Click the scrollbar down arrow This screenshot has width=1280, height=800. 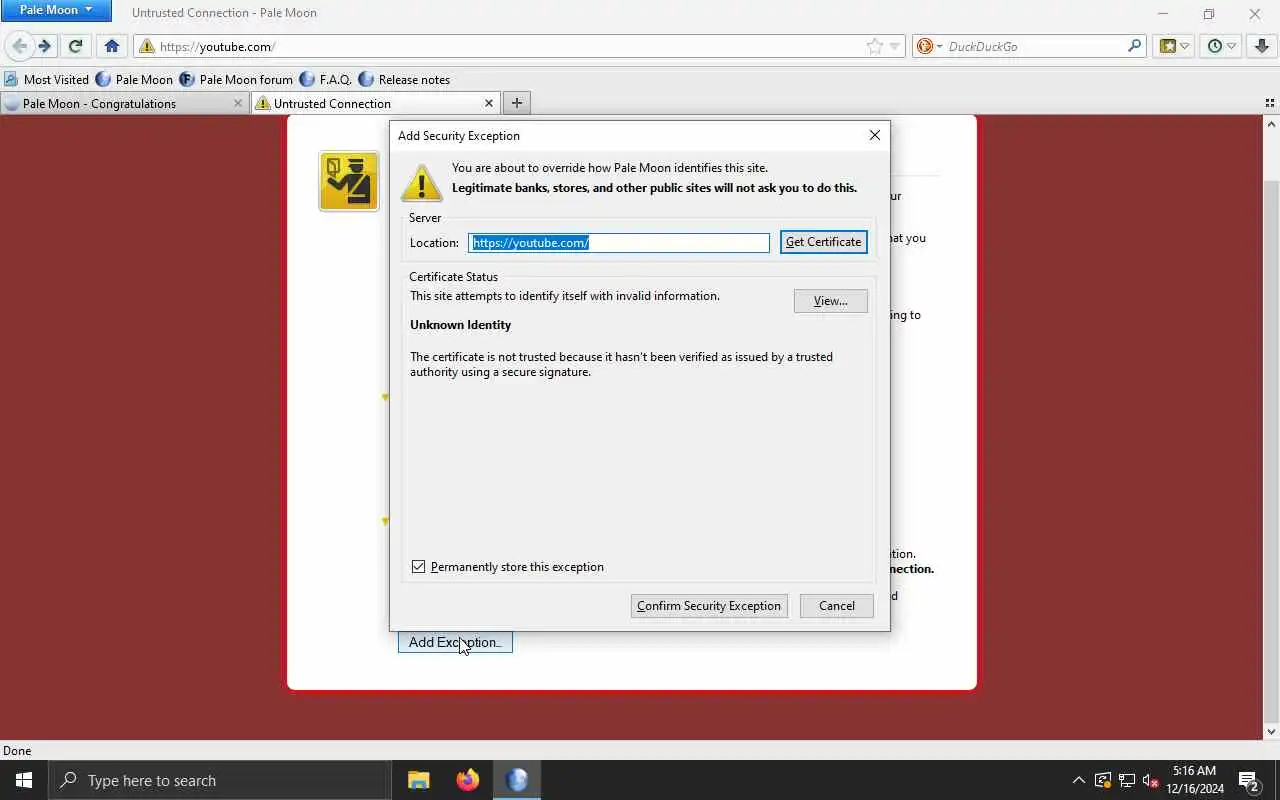point(1271,732)
